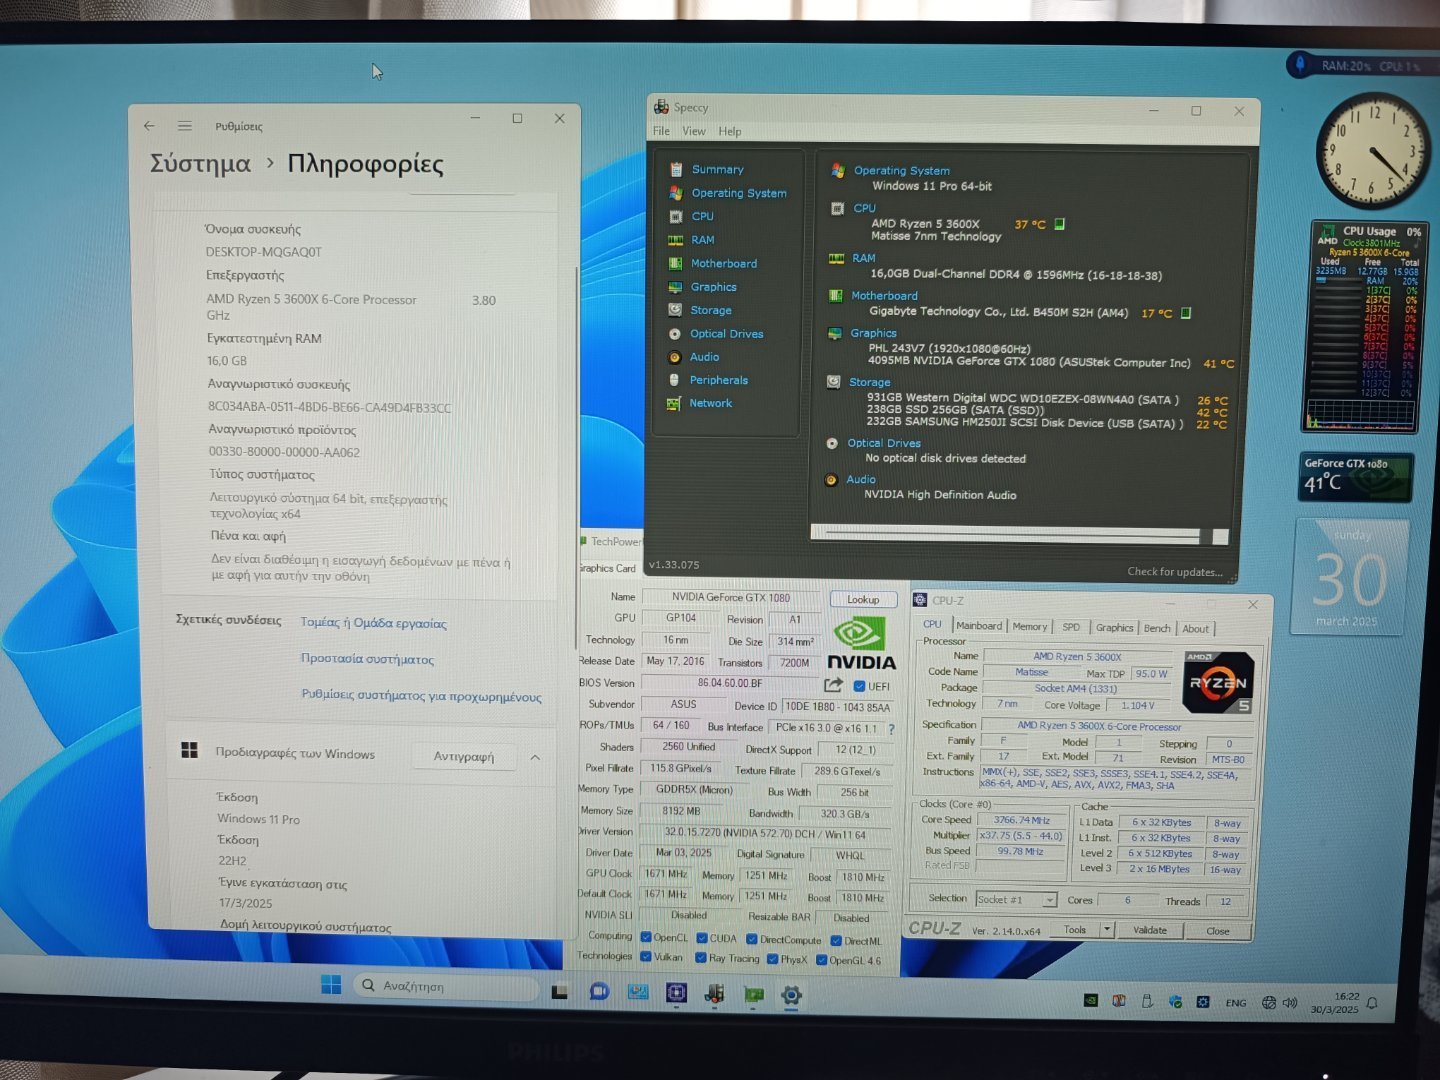1440x1080 pixels.
Task: Switch to the Mainboard tab in CPU-Z
Action: [979, 626]
